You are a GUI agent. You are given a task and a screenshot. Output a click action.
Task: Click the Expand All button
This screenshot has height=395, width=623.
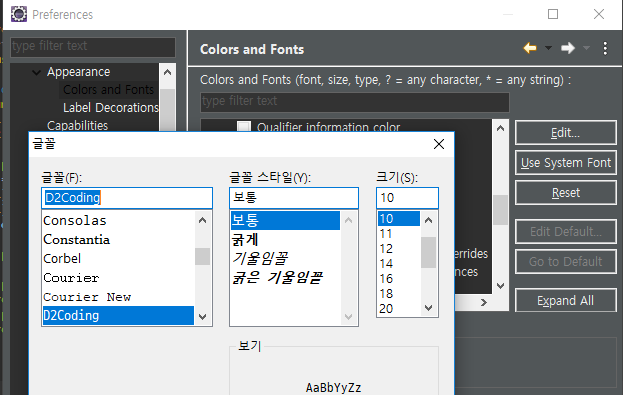(x=565, y=300)
